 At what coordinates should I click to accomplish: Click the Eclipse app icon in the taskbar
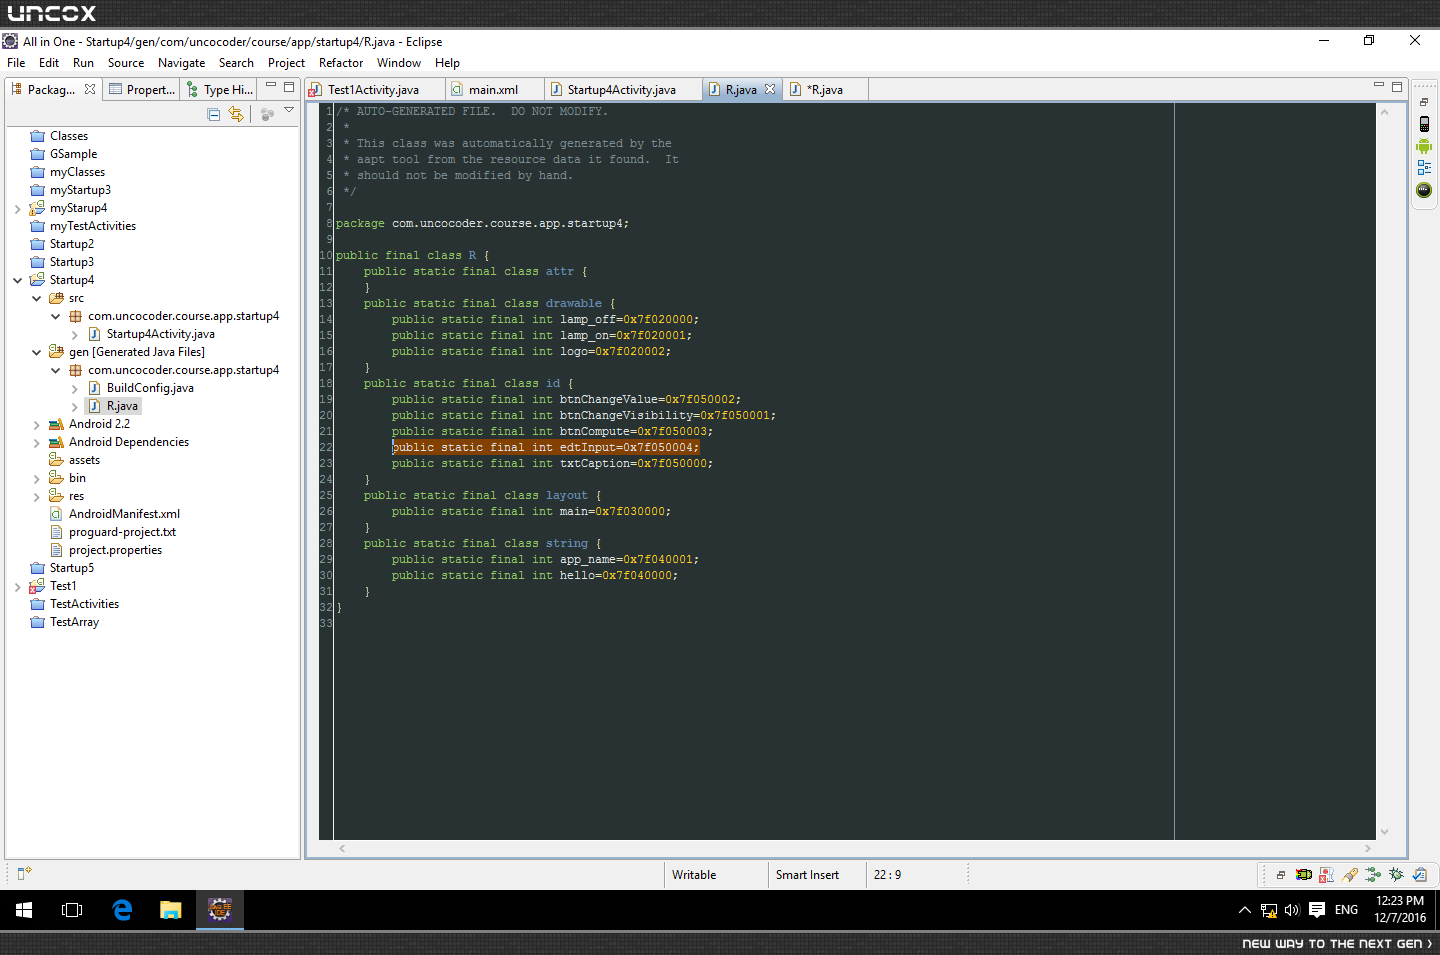click(x=220, y=910)
